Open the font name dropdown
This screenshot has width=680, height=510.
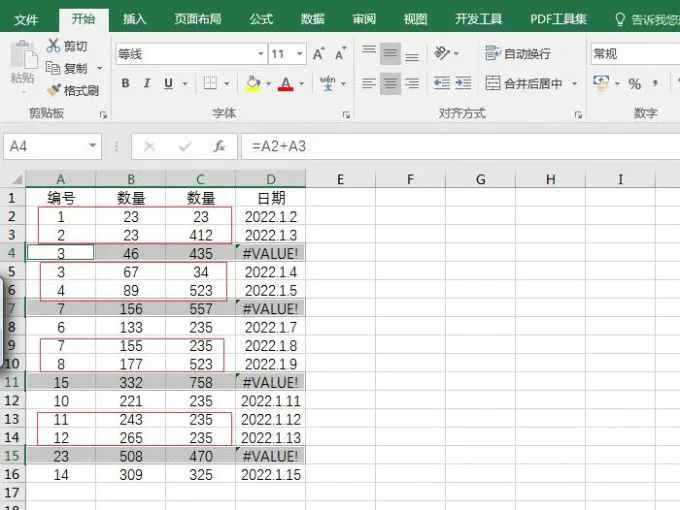coord(261,54)
